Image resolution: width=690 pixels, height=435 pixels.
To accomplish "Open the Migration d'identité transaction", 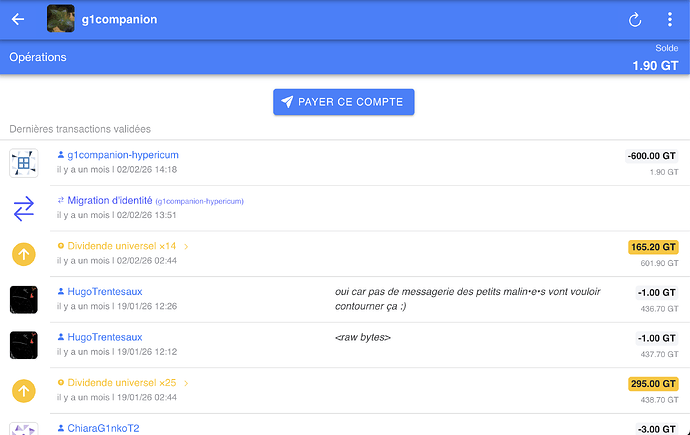I will point(116,200).
